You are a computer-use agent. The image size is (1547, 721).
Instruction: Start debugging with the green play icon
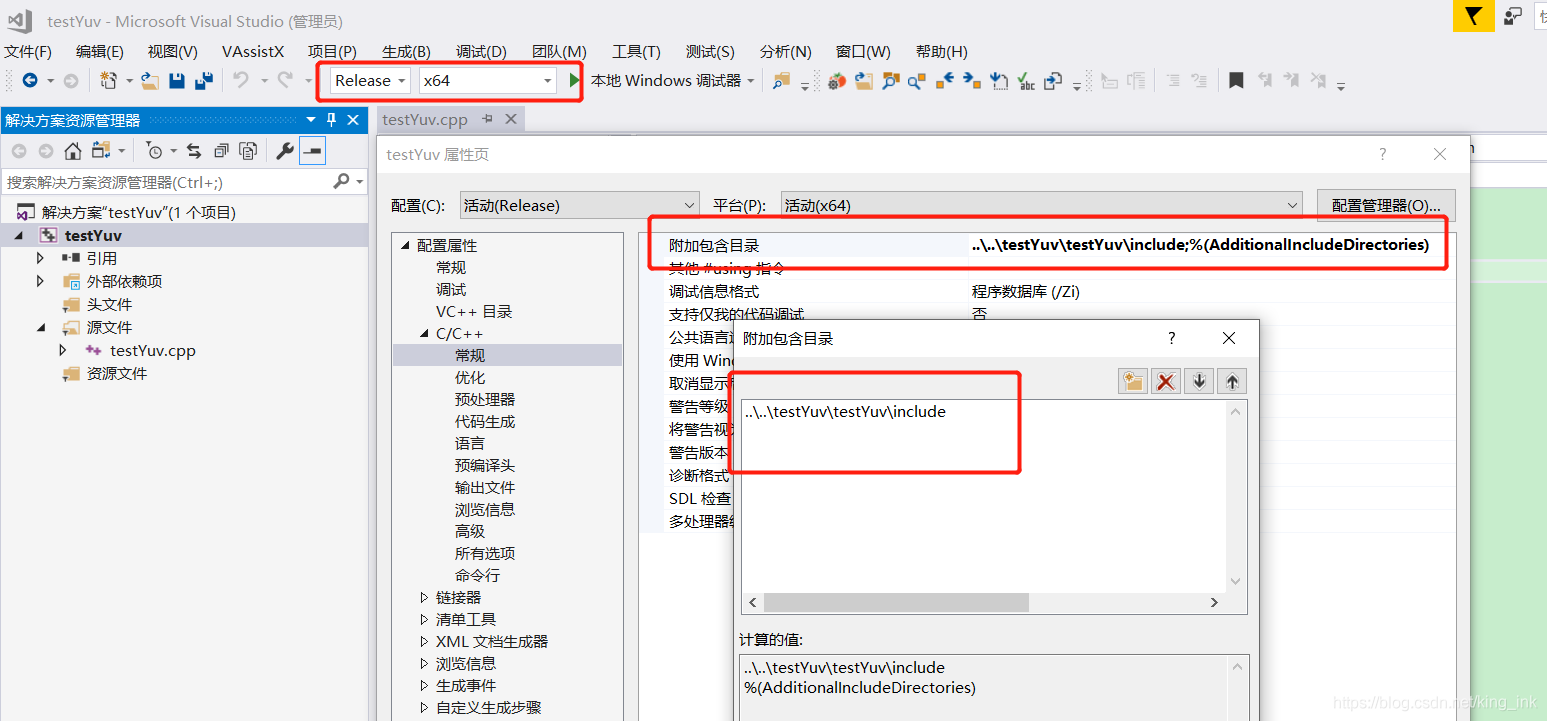click(574, 80)
